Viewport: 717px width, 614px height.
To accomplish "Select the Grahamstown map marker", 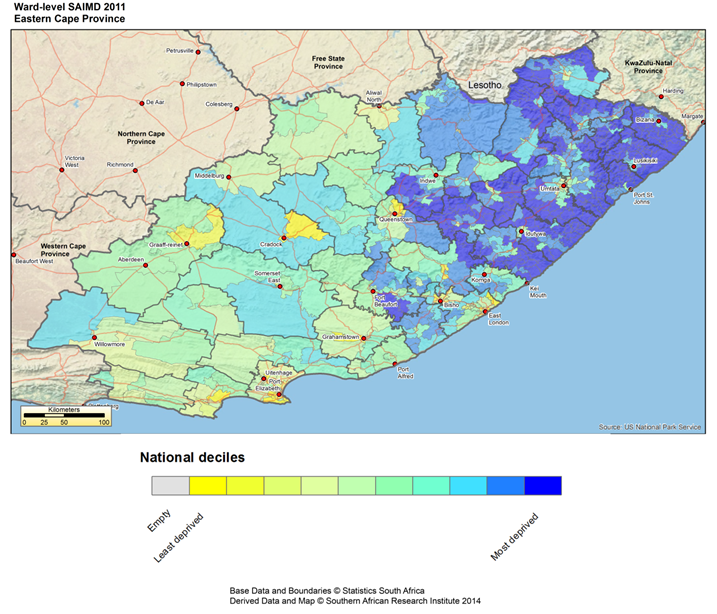I will click(364, 338).
